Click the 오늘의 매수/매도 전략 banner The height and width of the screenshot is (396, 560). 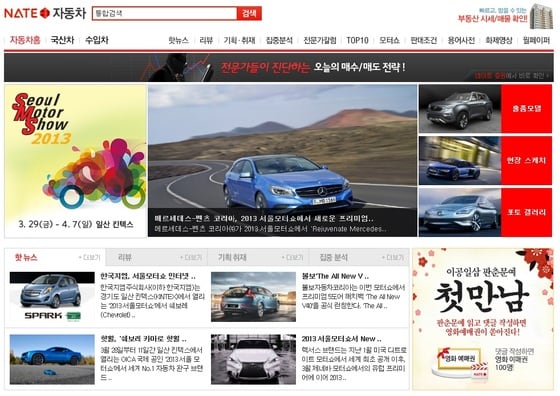pyautogui.click(x=279, y=67)
